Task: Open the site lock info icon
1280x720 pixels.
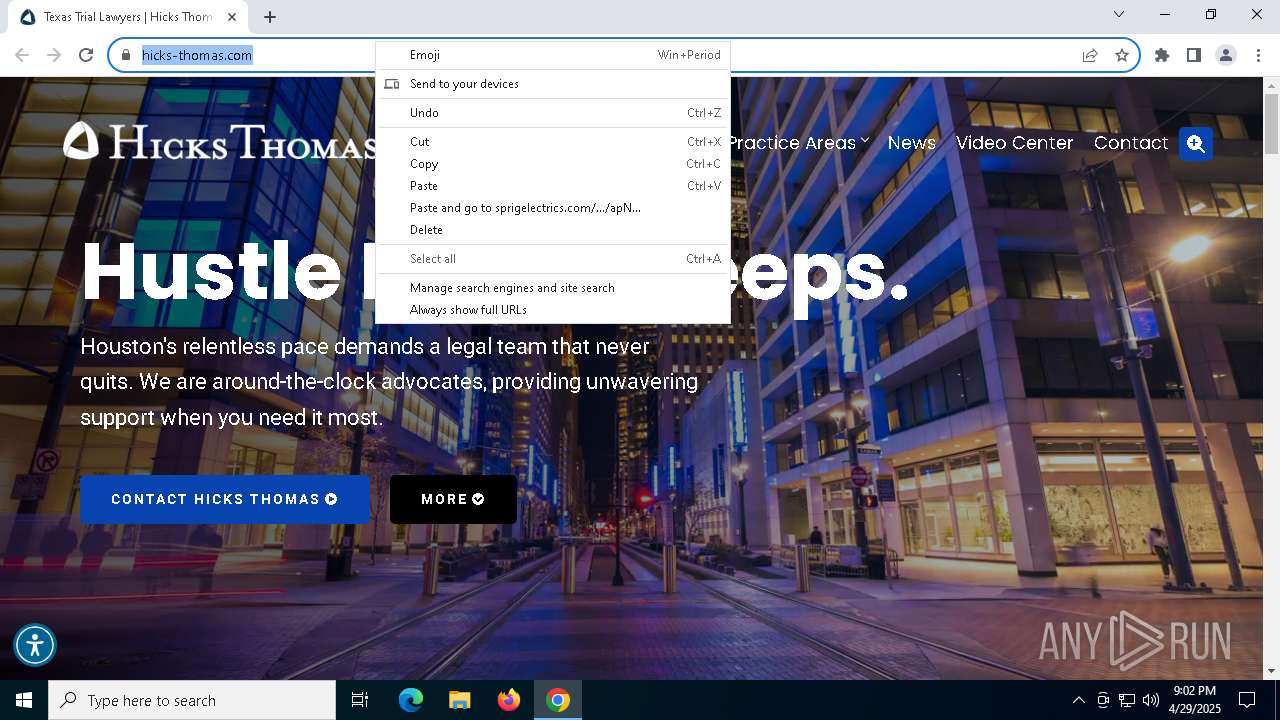Action: pyautogui.click(x=126, y=55)
